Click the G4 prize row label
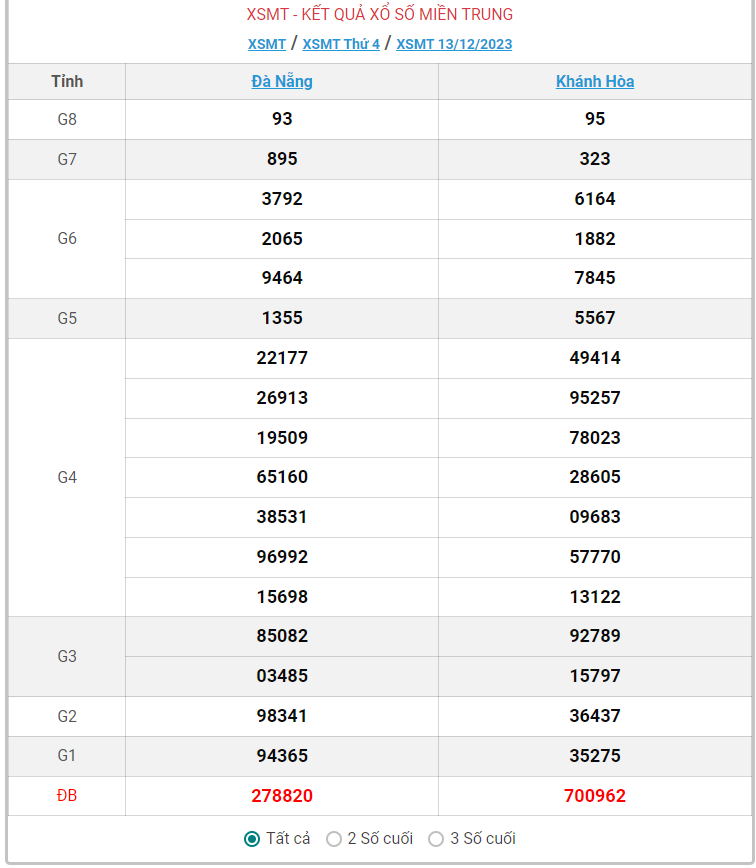 (x=67, y=477)
